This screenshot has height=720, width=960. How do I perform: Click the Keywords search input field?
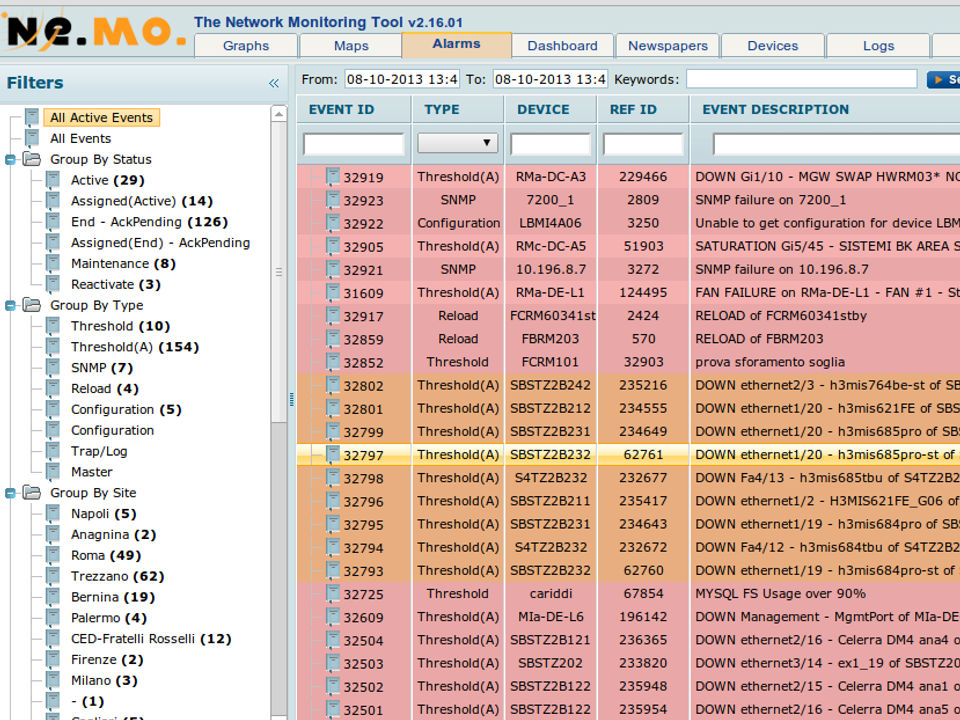pyautogui.click(x=801, y=79)
